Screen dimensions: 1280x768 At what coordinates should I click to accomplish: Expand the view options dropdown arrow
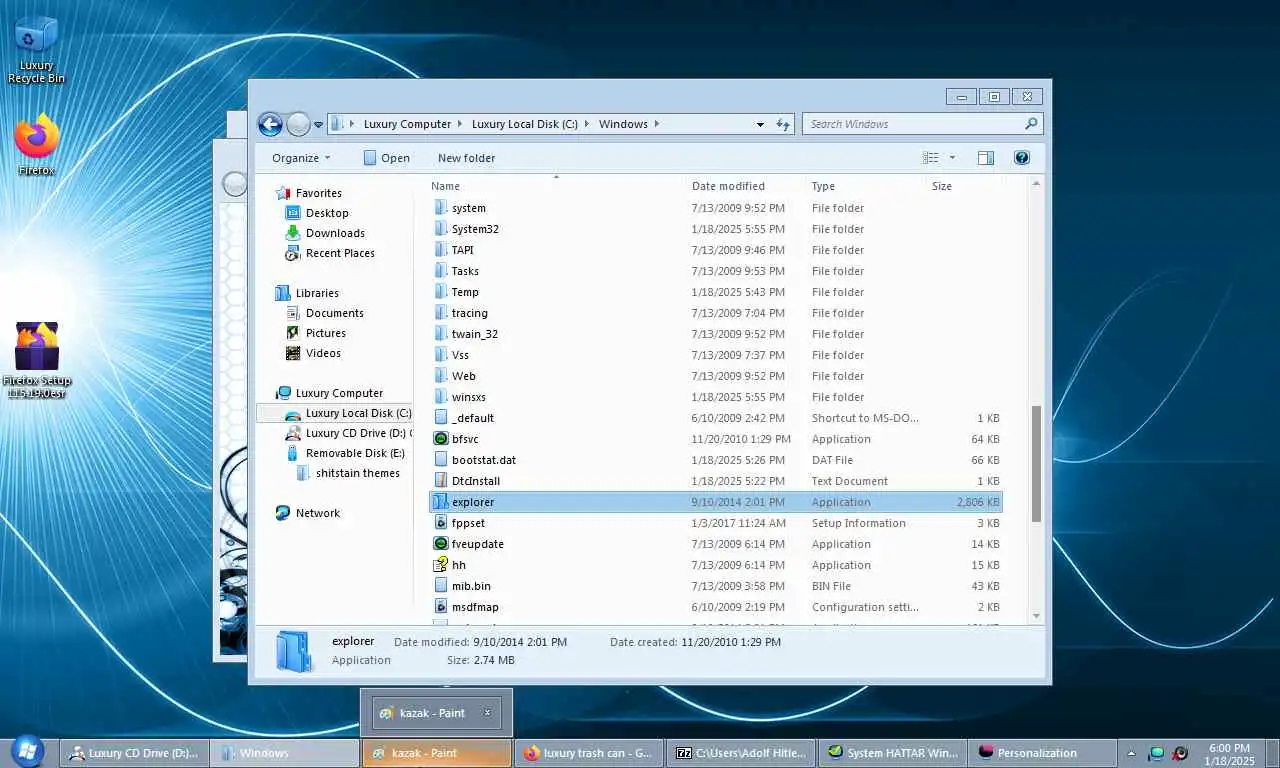pos(952,158)
